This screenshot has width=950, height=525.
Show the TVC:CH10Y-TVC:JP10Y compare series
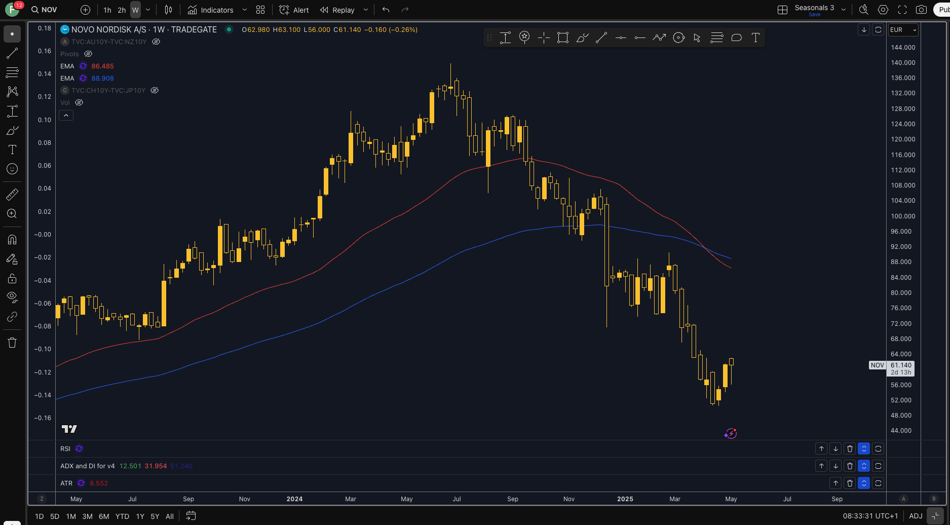point(154,90)
